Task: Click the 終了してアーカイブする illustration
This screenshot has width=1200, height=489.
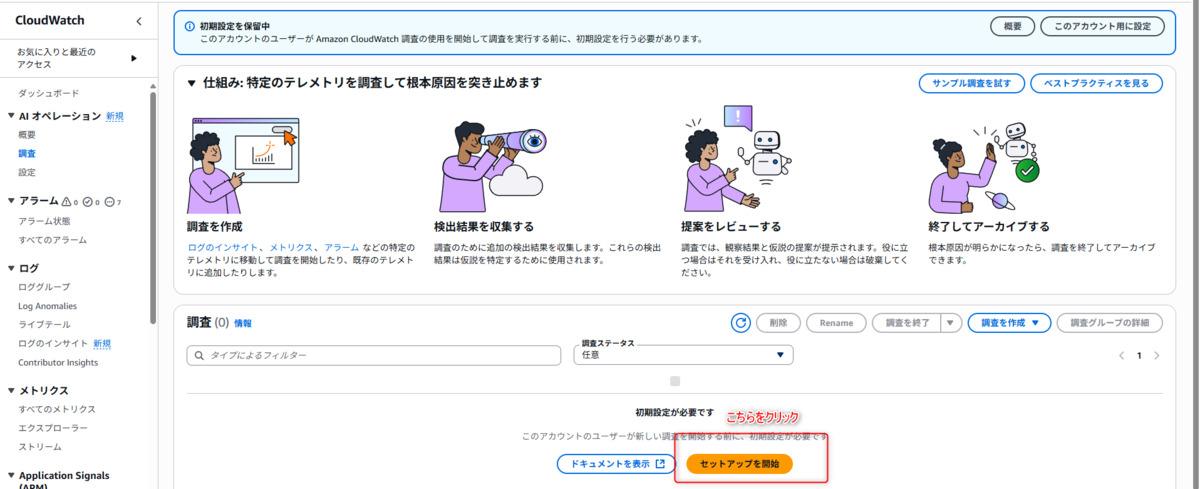Action: point(986,168)
